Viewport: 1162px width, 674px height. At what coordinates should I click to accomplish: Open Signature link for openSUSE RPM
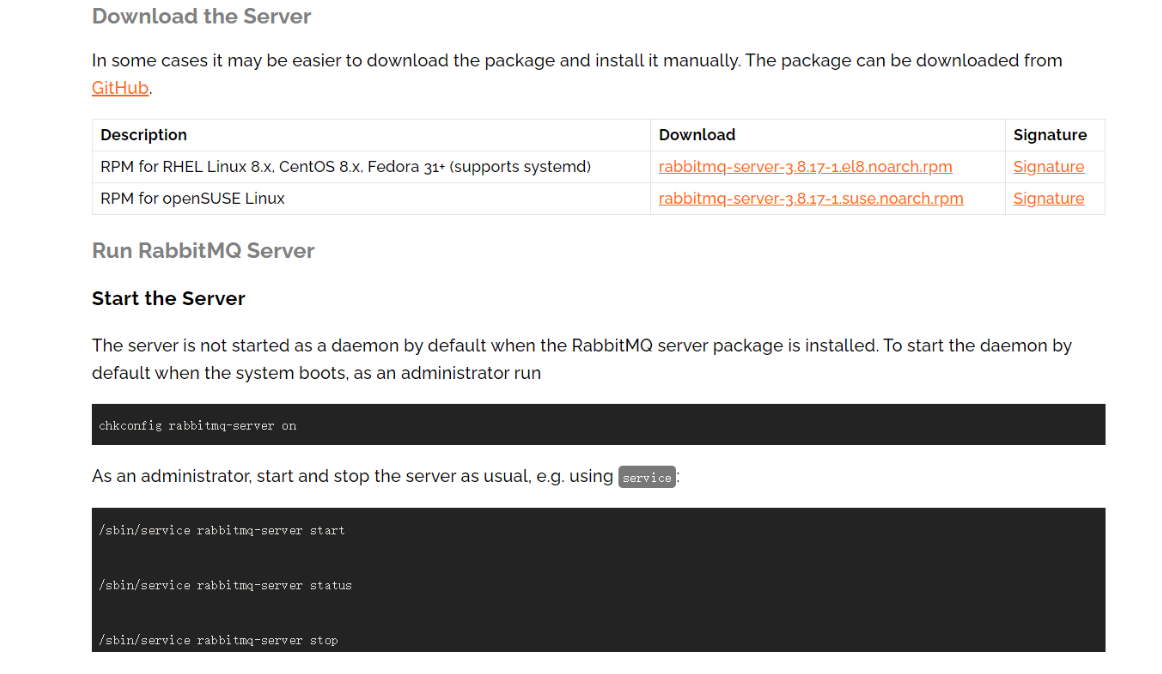coord(1048,199)
